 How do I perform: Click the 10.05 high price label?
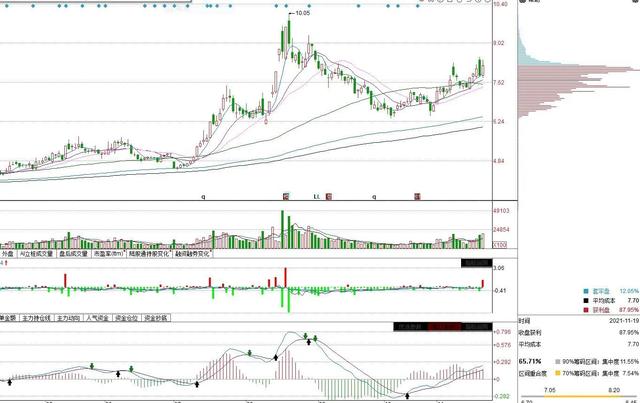302,13
